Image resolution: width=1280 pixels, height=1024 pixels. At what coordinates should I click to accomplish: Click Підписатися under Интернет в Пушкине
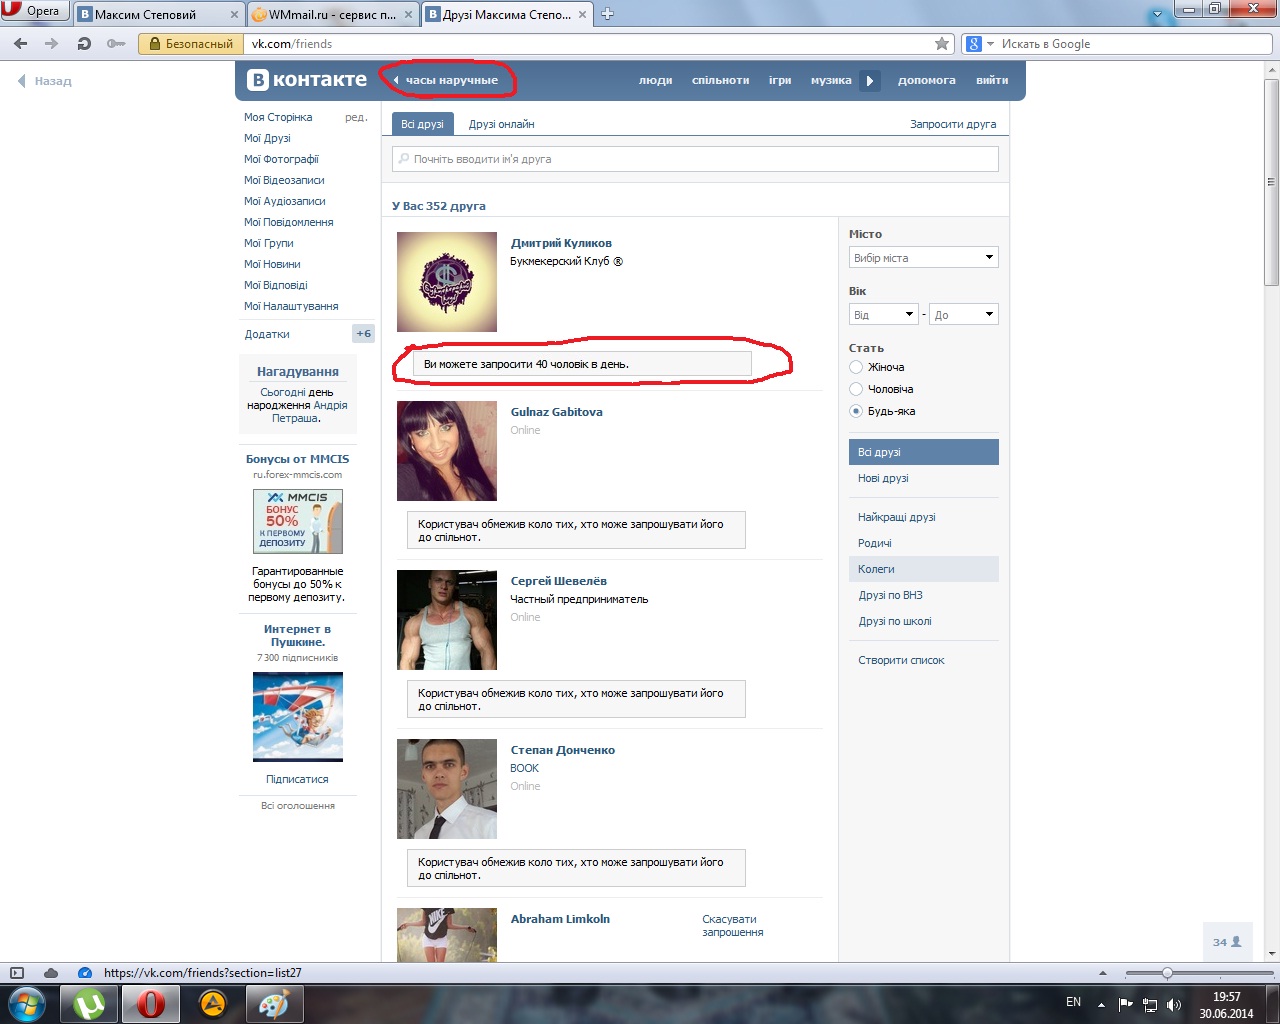(297, 779)
